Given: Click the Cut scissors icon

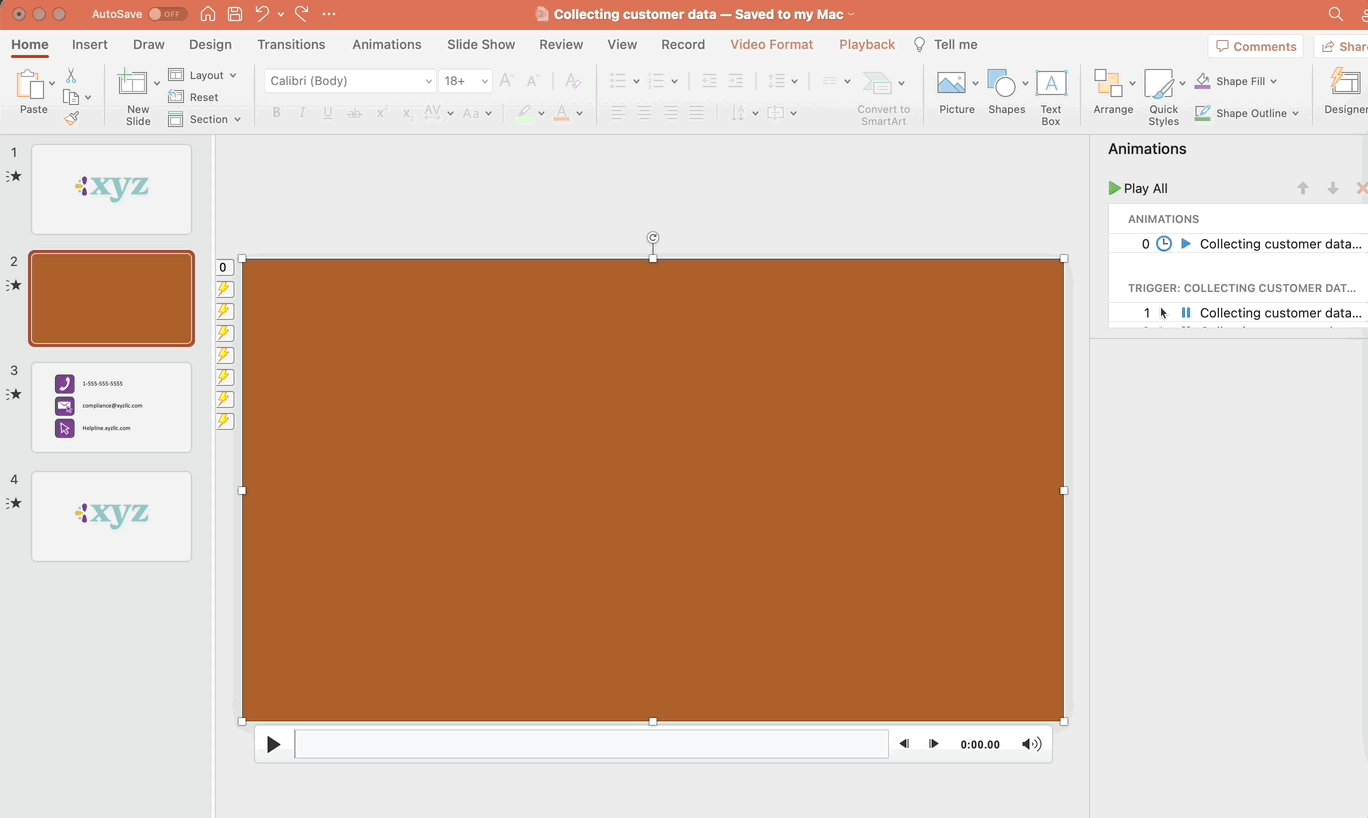Looking at the screenshot, I should tap(71, 76).
